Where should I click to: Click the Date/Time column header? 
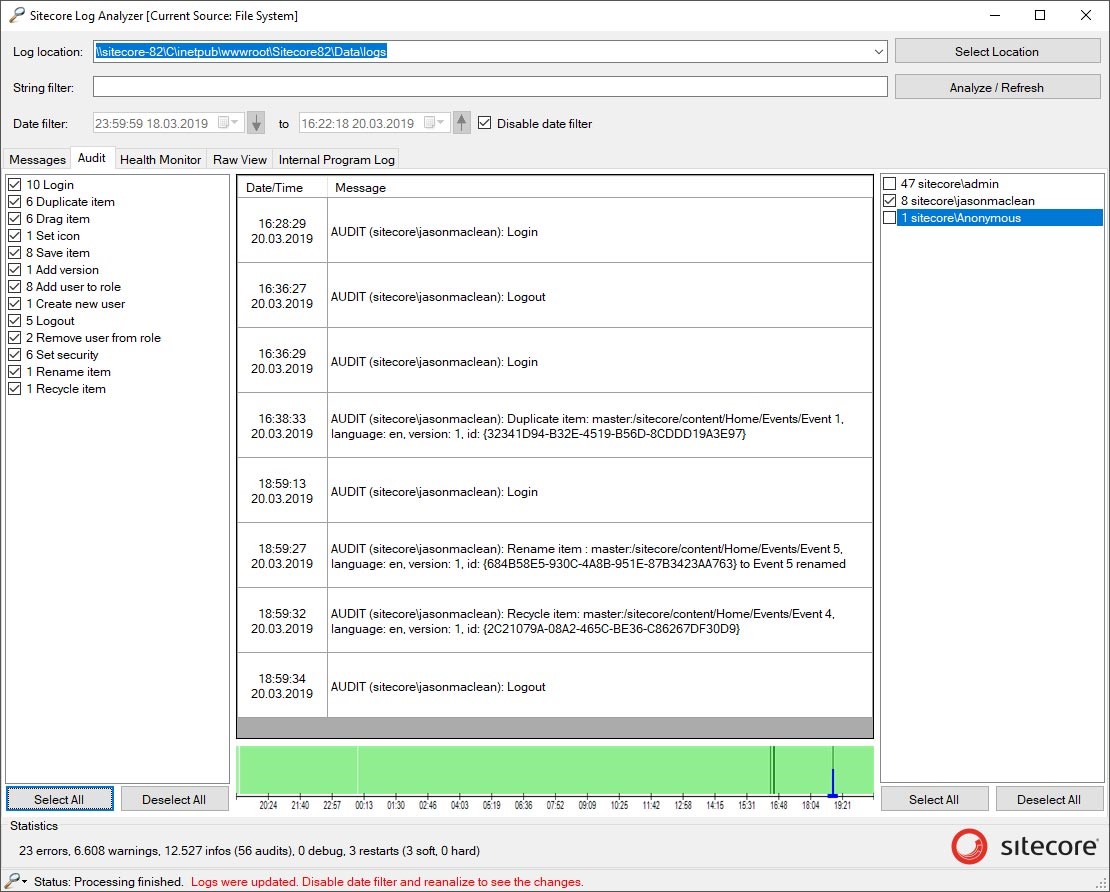pos(282,188)
